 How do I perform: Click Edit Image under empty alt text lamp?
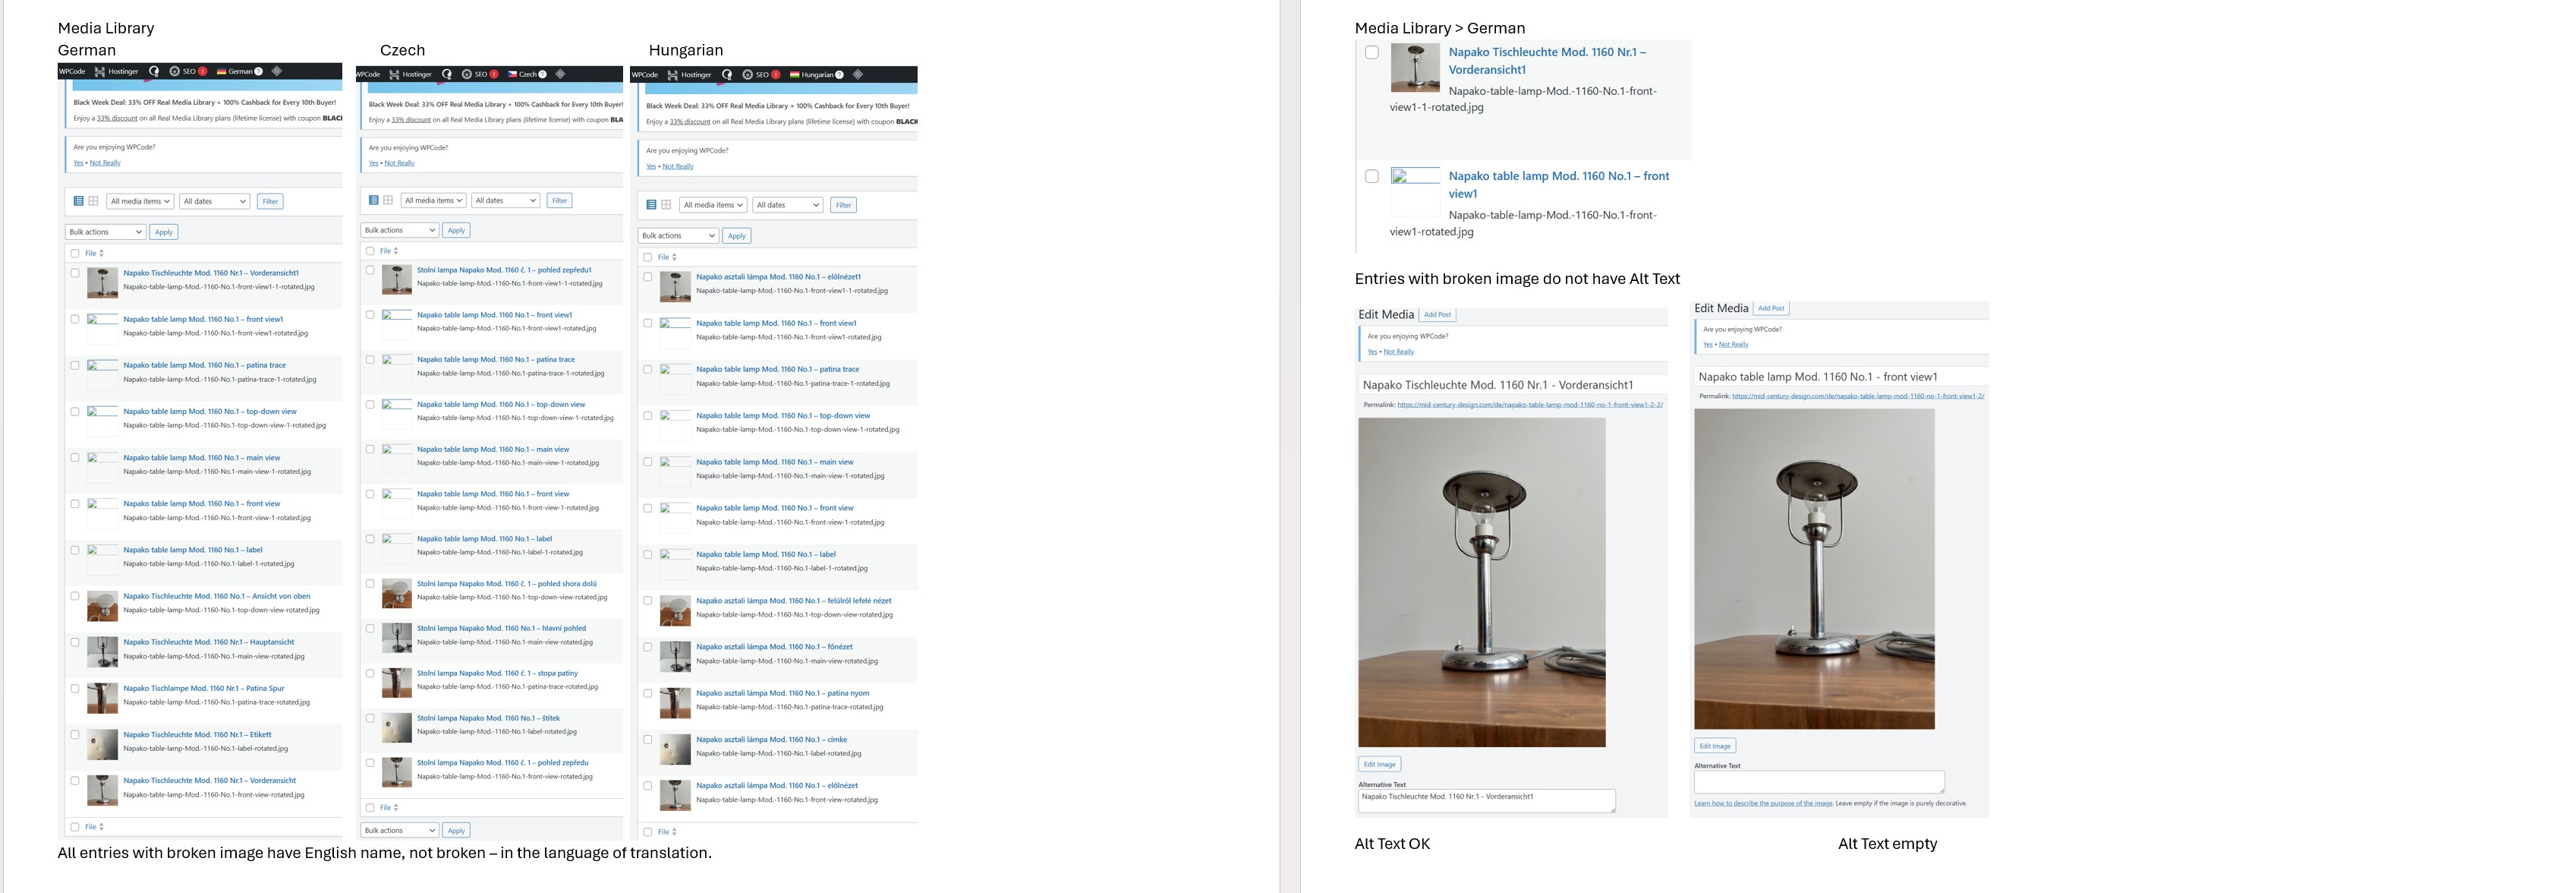[1715, 746]
